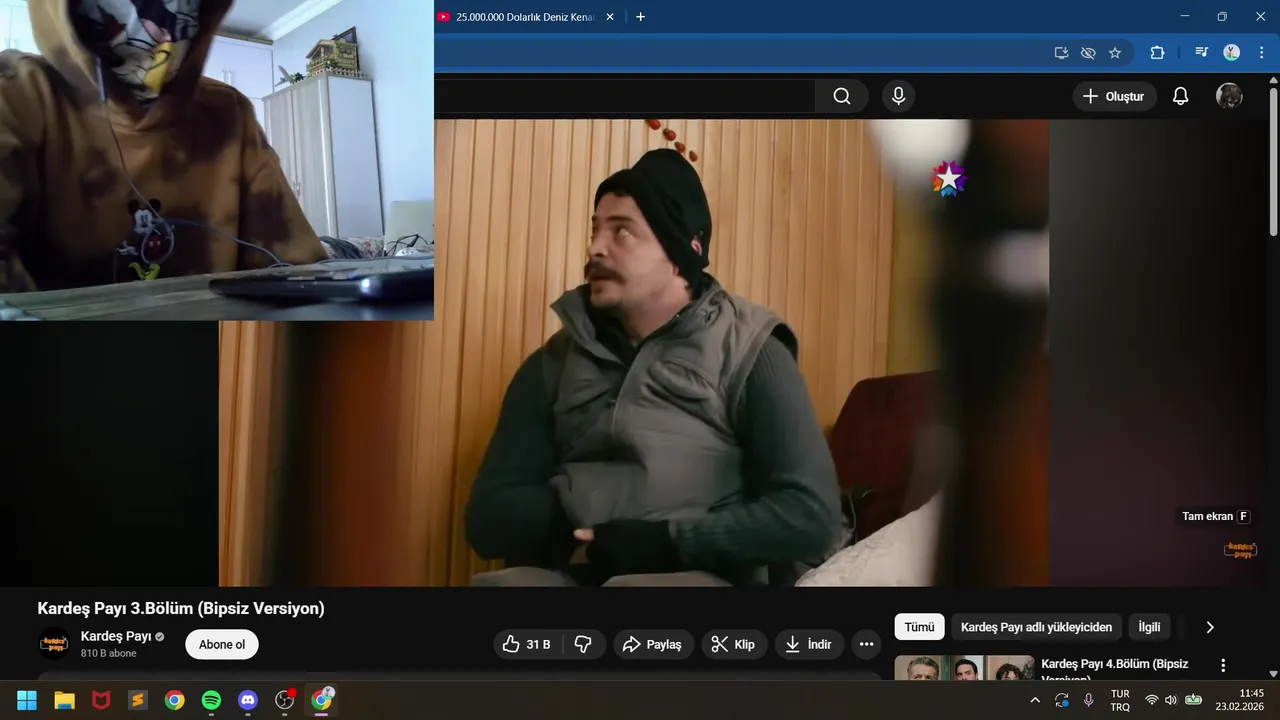This screenshot has height=720, width=1280.
Task: Open McAfee from taskbar
Action: [x=101, y=700]
